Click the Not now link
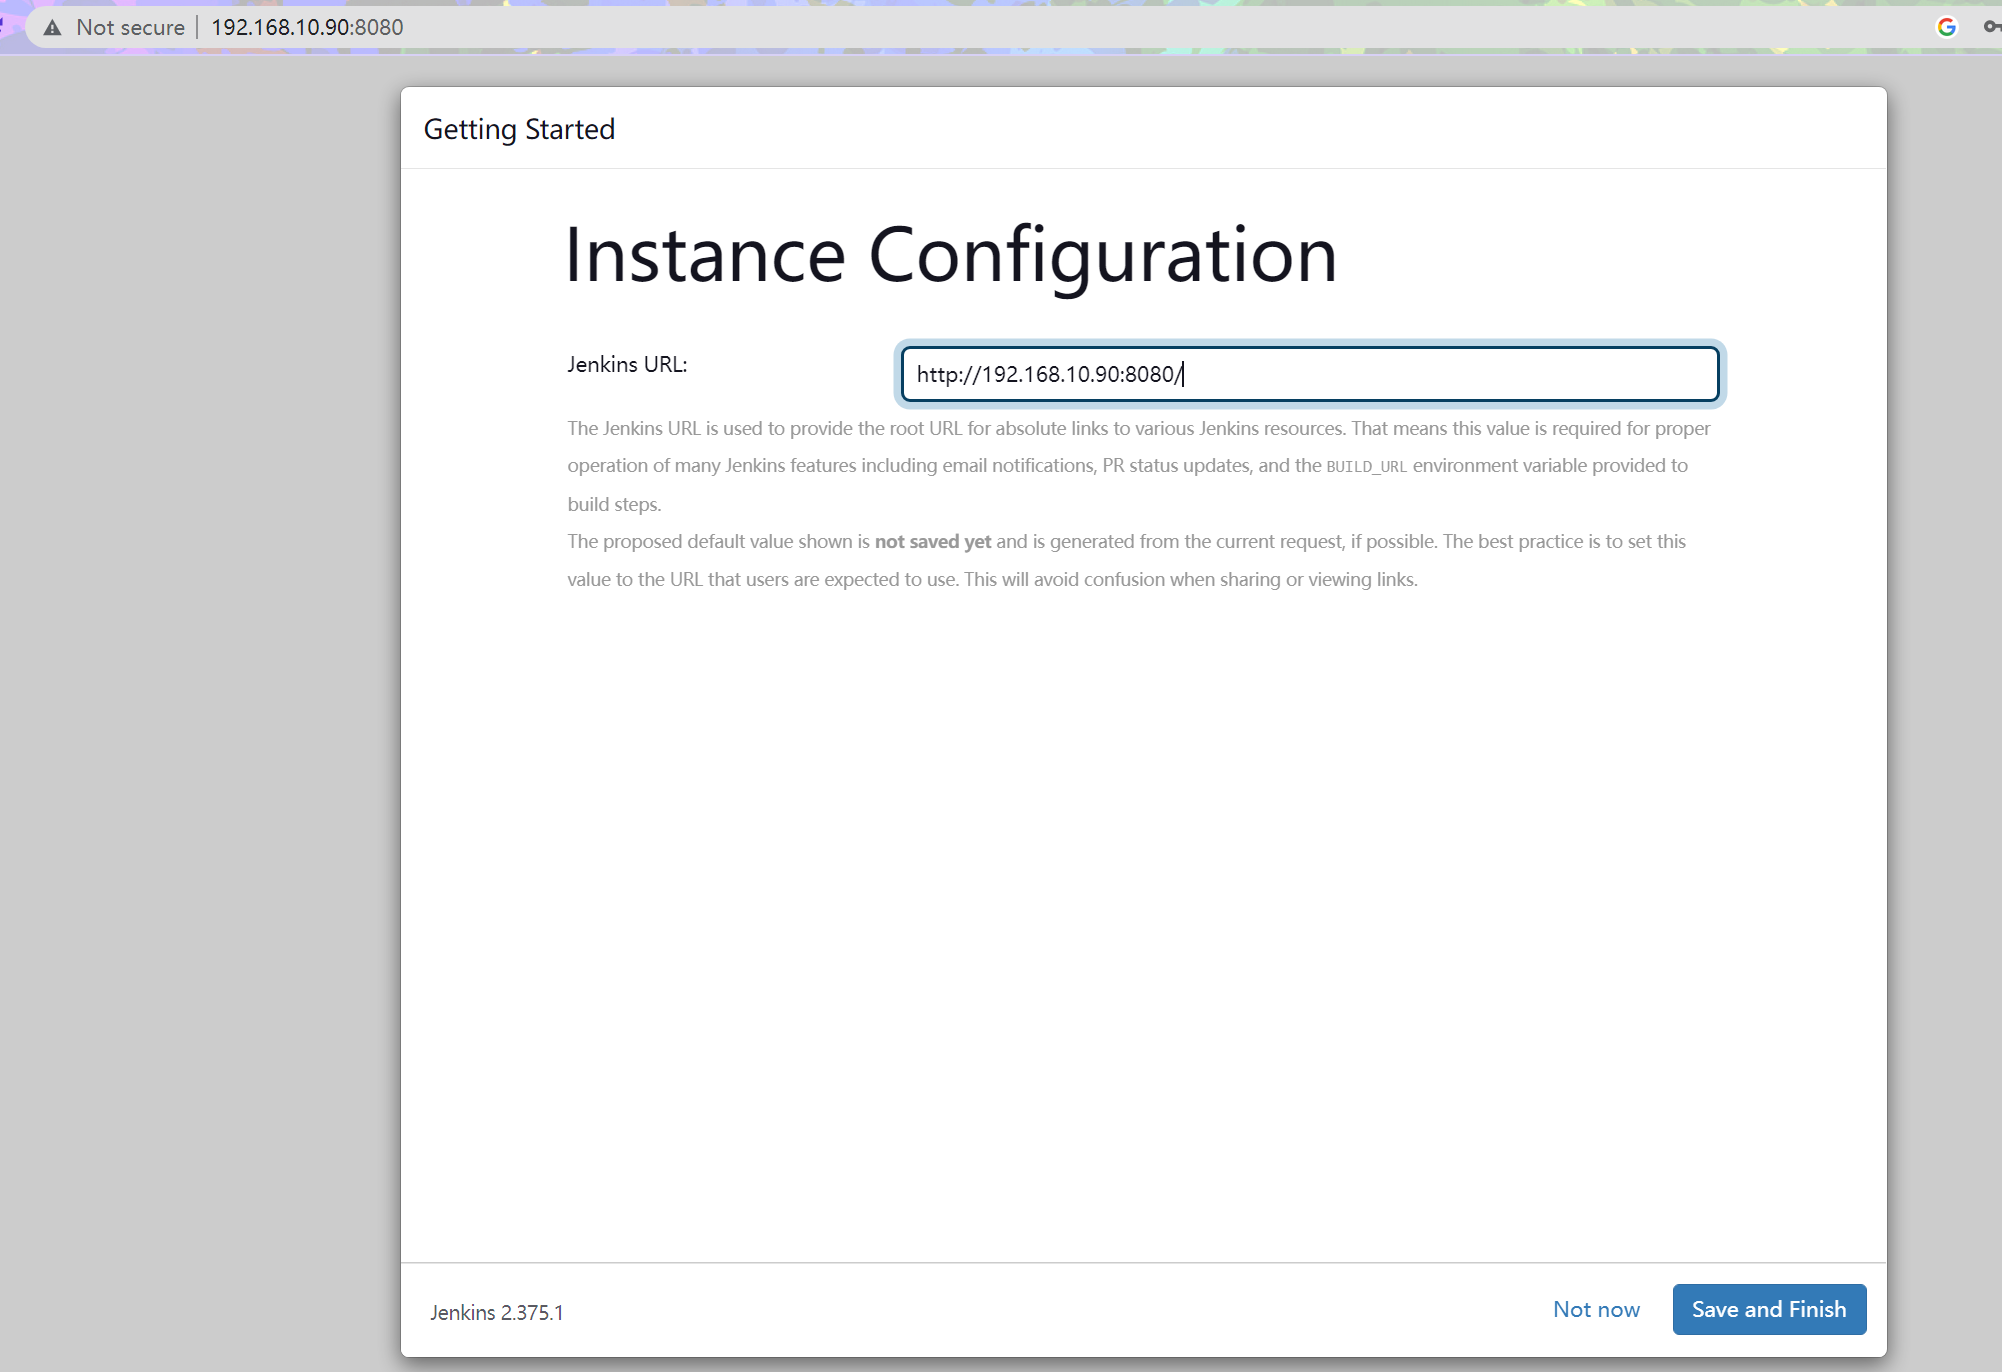 point(1596,1309)
